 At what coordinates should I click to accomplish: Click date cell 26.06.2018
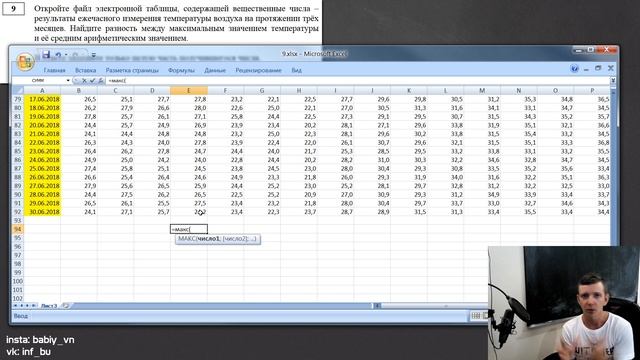pyautogui.click(x=42, y=177)
